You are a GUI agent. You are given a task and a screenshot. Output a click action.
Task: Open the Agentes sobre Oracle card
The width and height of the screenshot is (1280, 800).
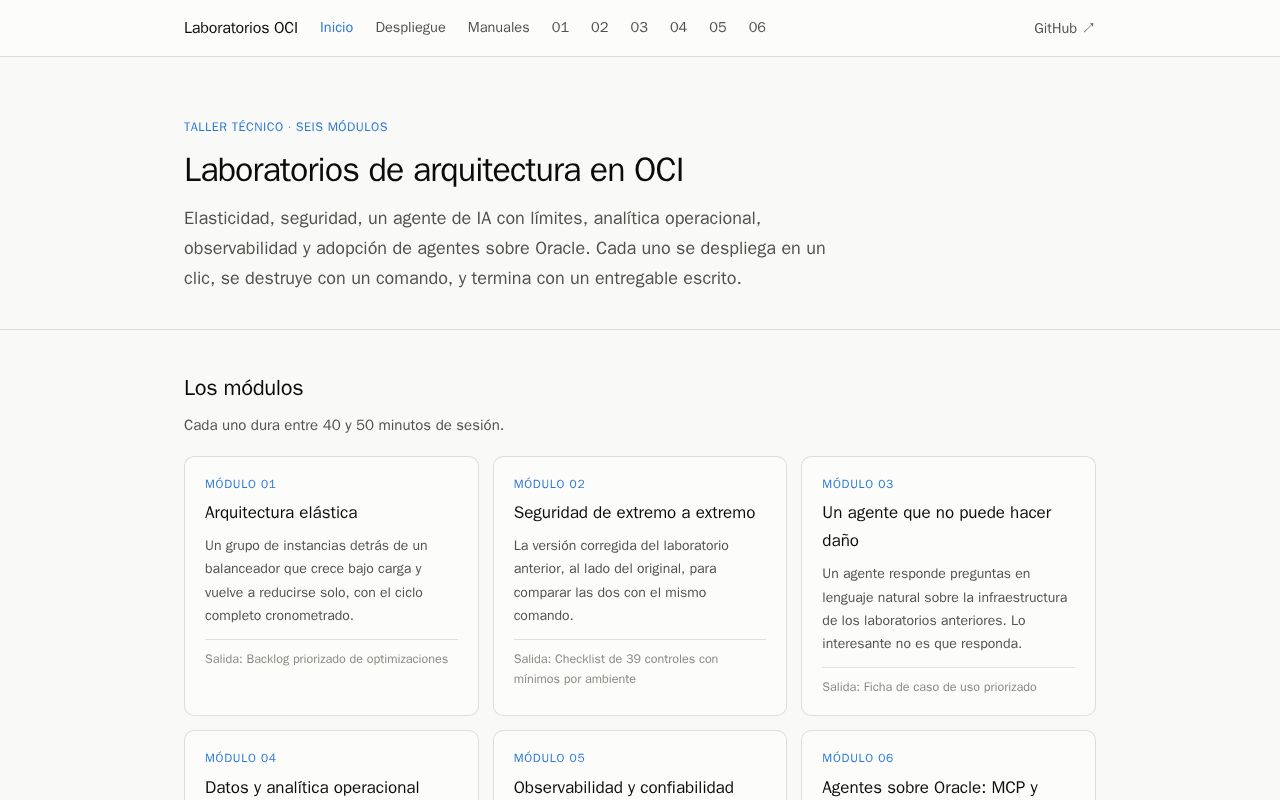(x=948, y=766)
